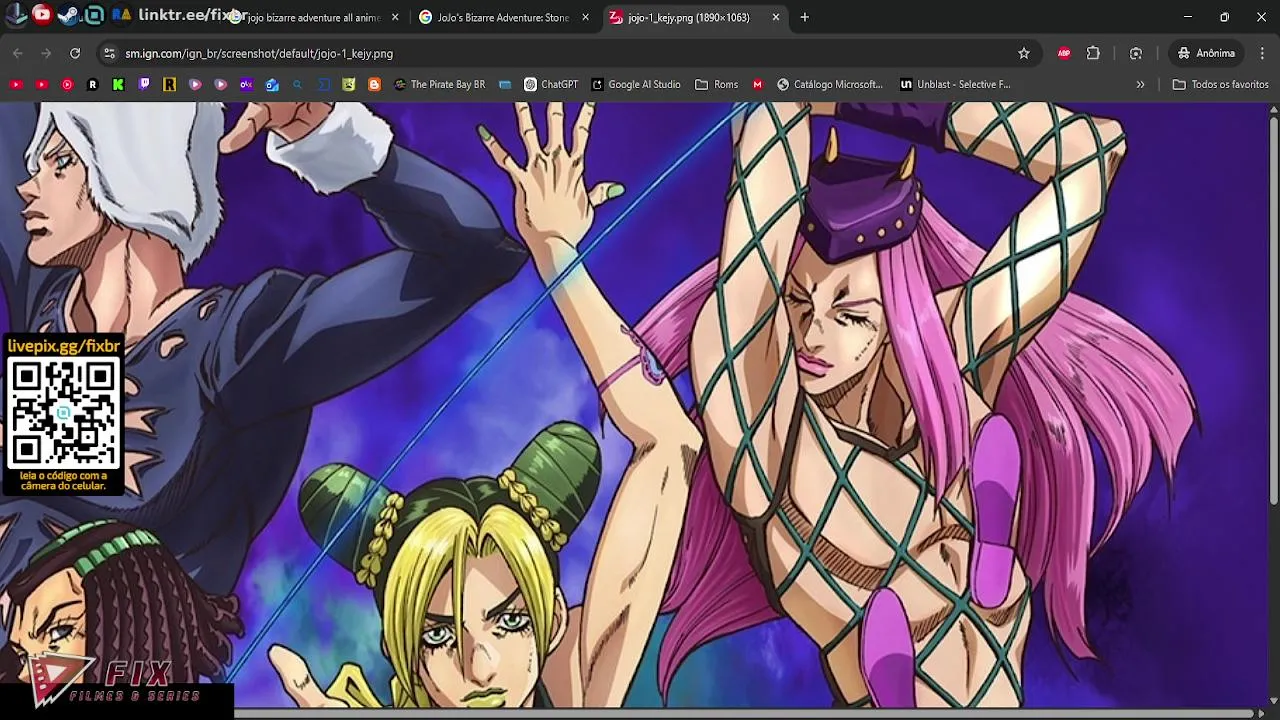Viewport: 1280px width, 720px height.
Task: Close the jojo-1_kejy.png tab
Action: (776, 17)
